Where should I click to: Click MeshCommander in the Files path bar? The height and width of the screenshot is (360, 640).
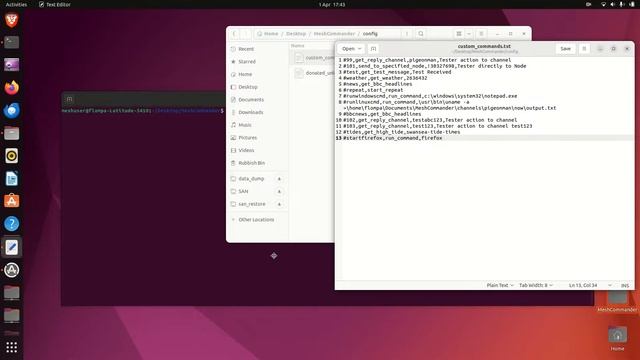point(334,33)
